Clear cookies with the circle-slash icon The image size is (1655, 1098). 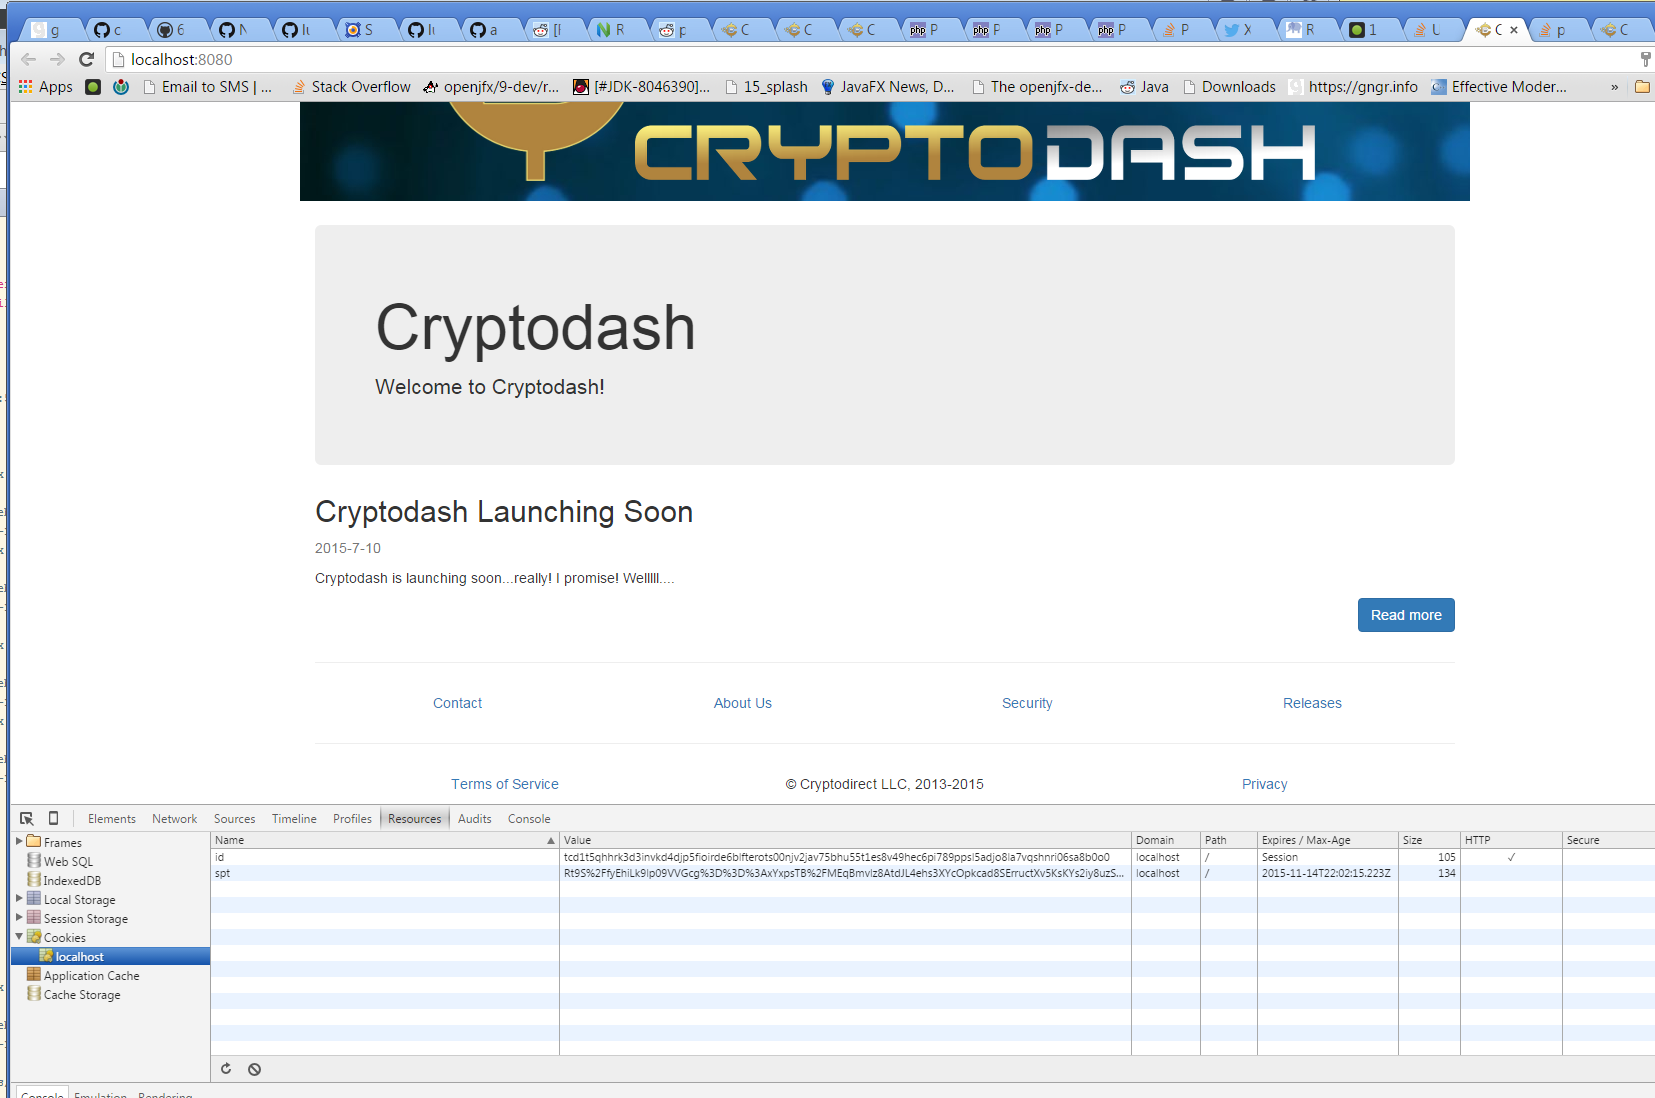(255, 1069)
